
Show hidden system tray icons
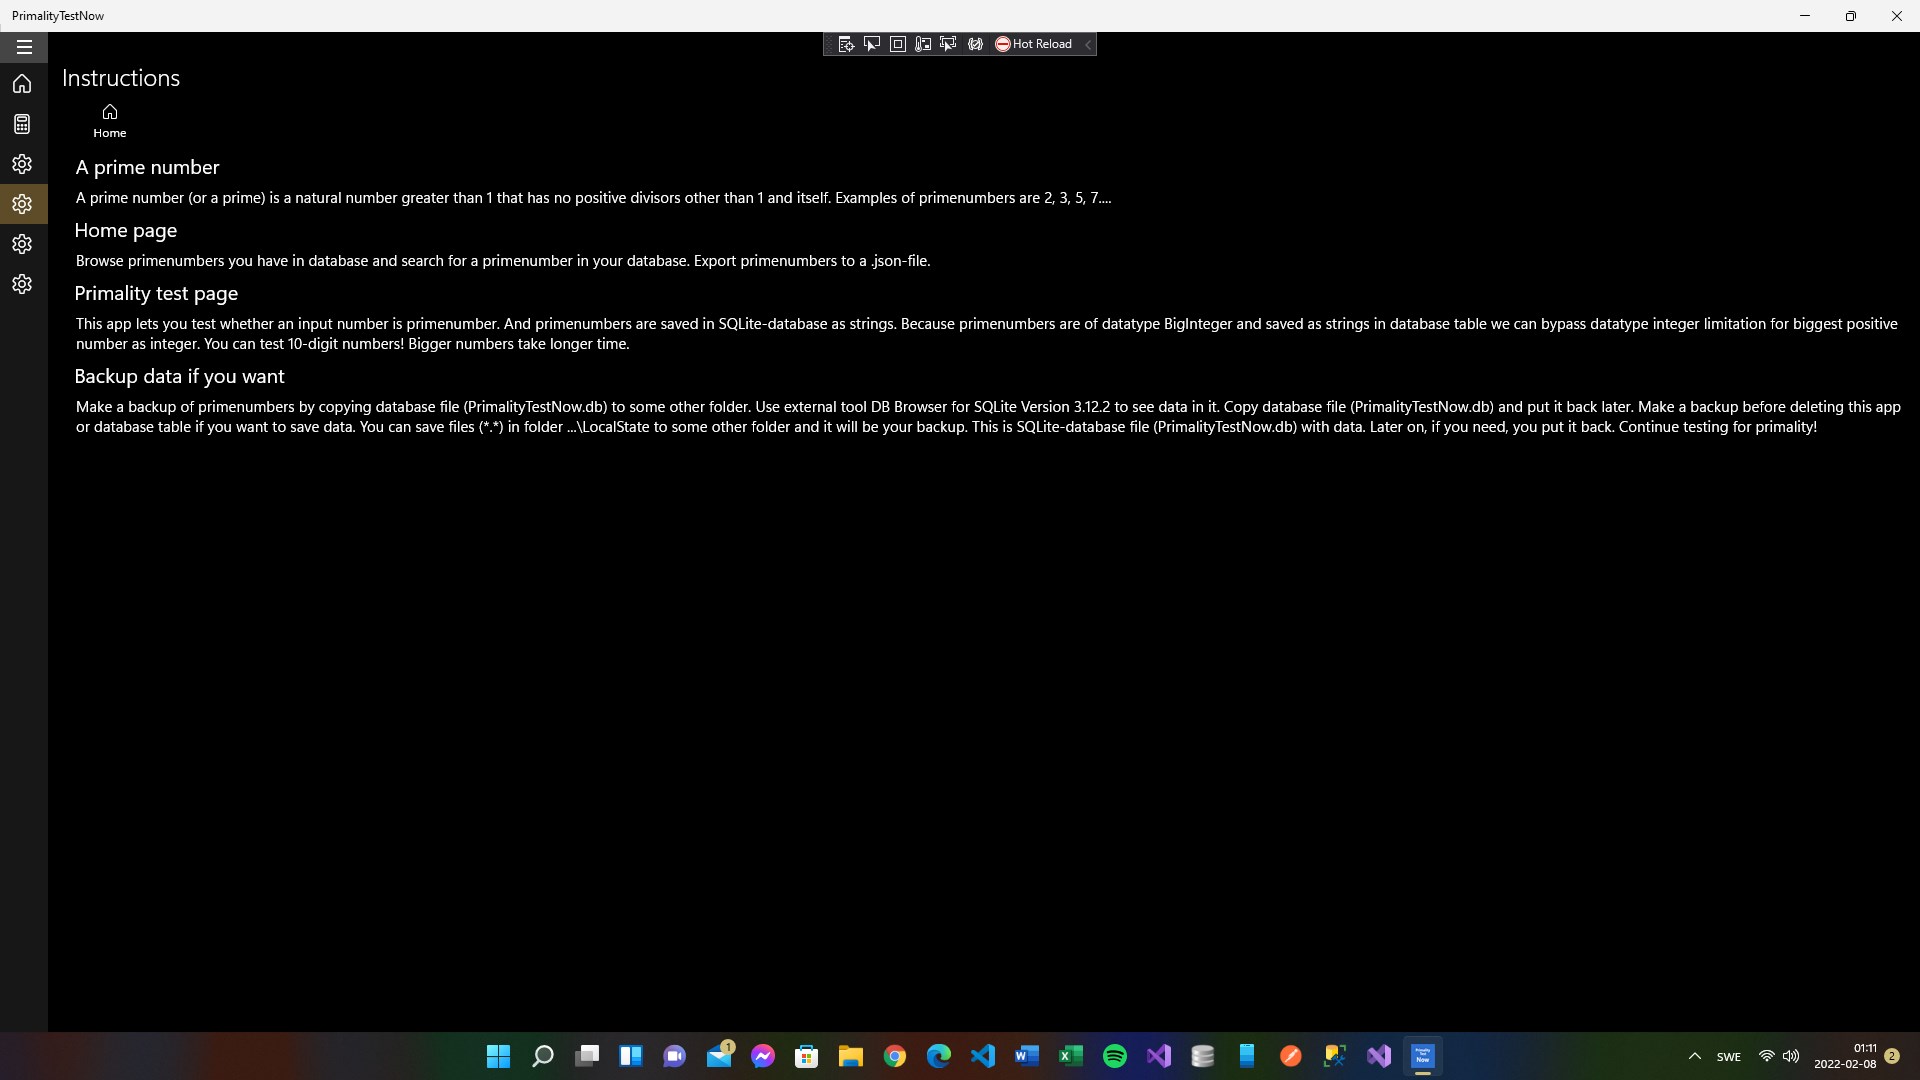[x=1694, y=1056]
